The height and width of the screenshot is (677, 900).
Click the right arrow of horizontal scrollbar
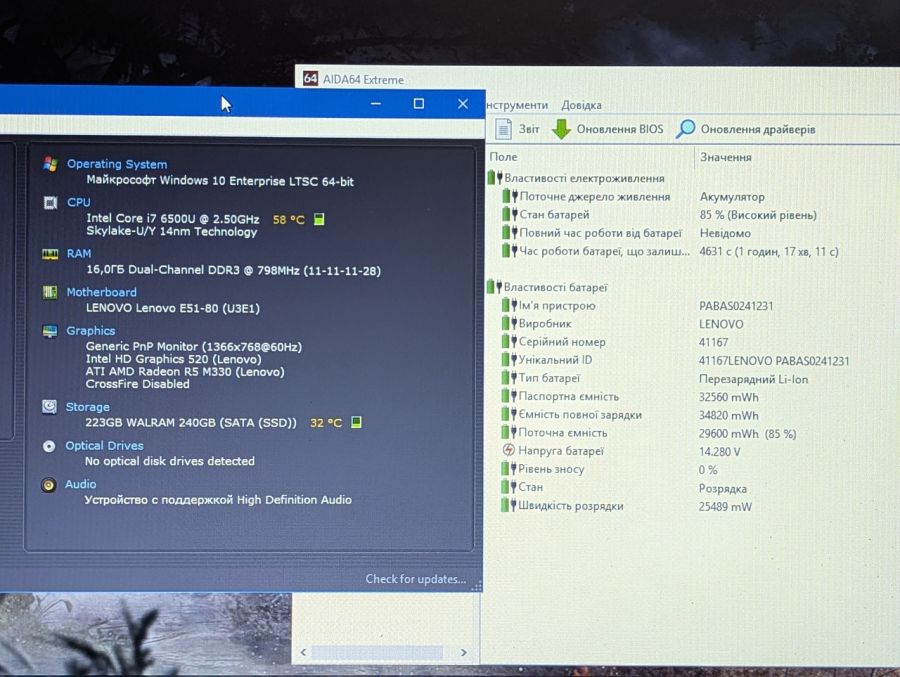point(464,652)
